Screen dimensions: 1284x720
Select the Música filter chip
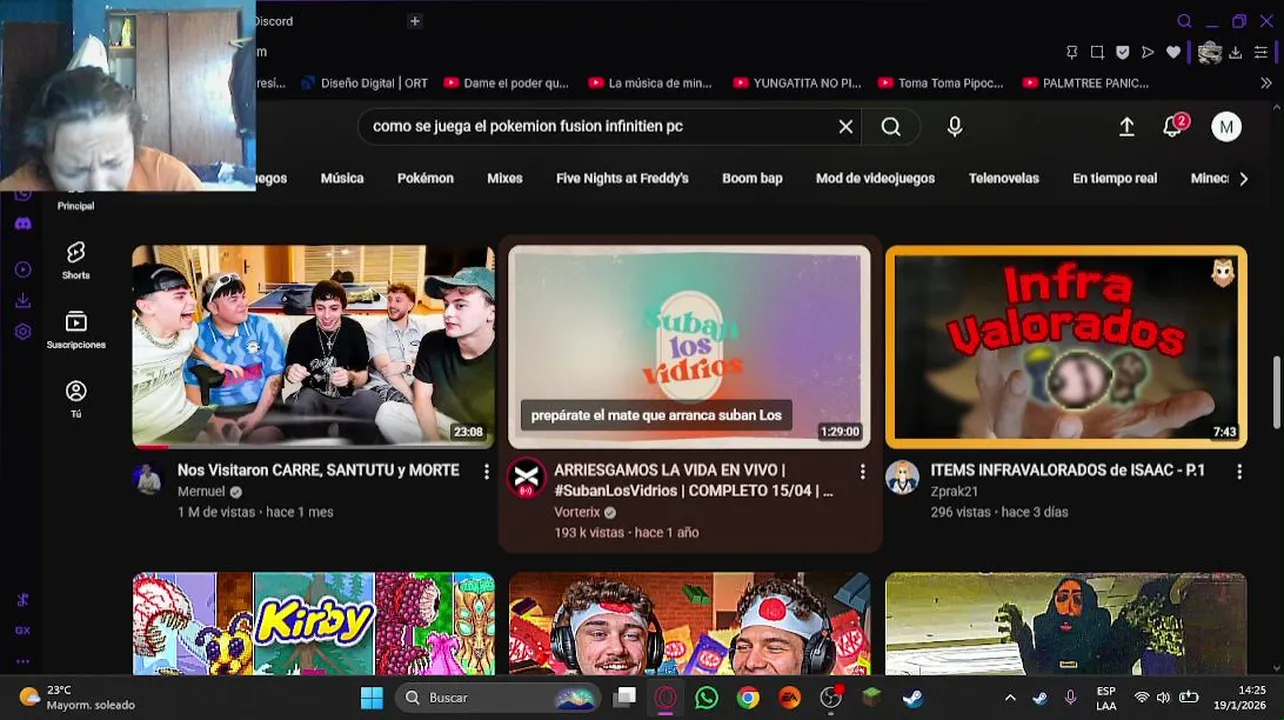[x=342, y=178]
